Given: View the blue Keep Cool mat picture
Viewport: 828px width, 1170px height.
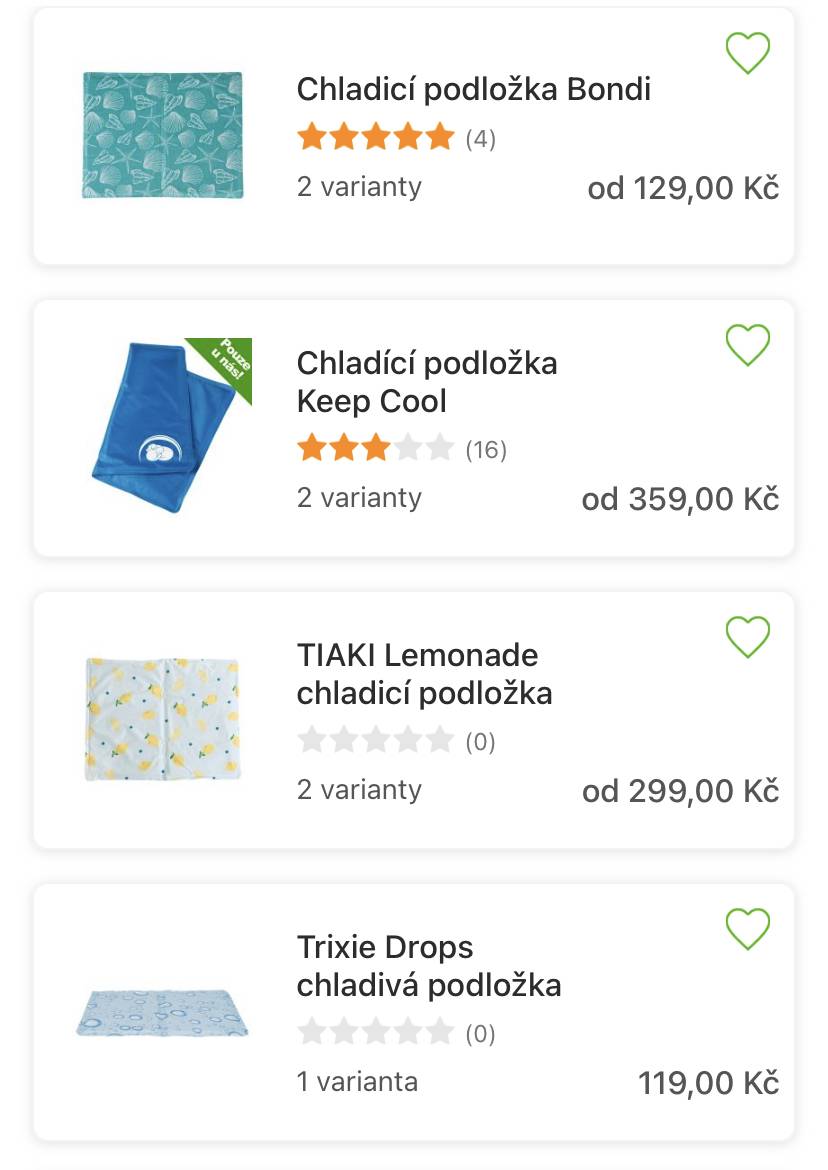Looking at the screenshot, I should tap(170, 426).
